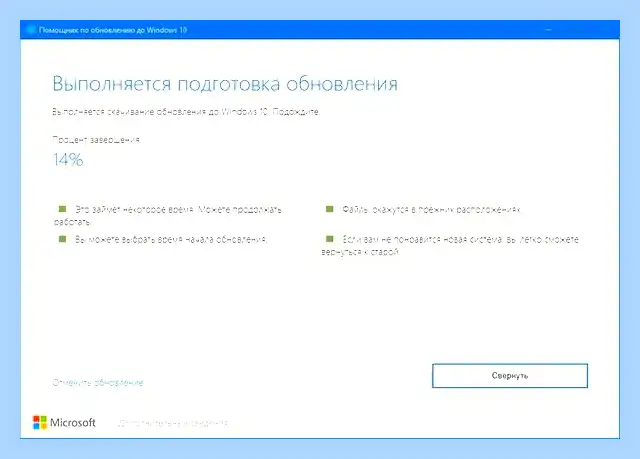
Task: Click the Microsoft wordmark text
Action: (73, 423)
